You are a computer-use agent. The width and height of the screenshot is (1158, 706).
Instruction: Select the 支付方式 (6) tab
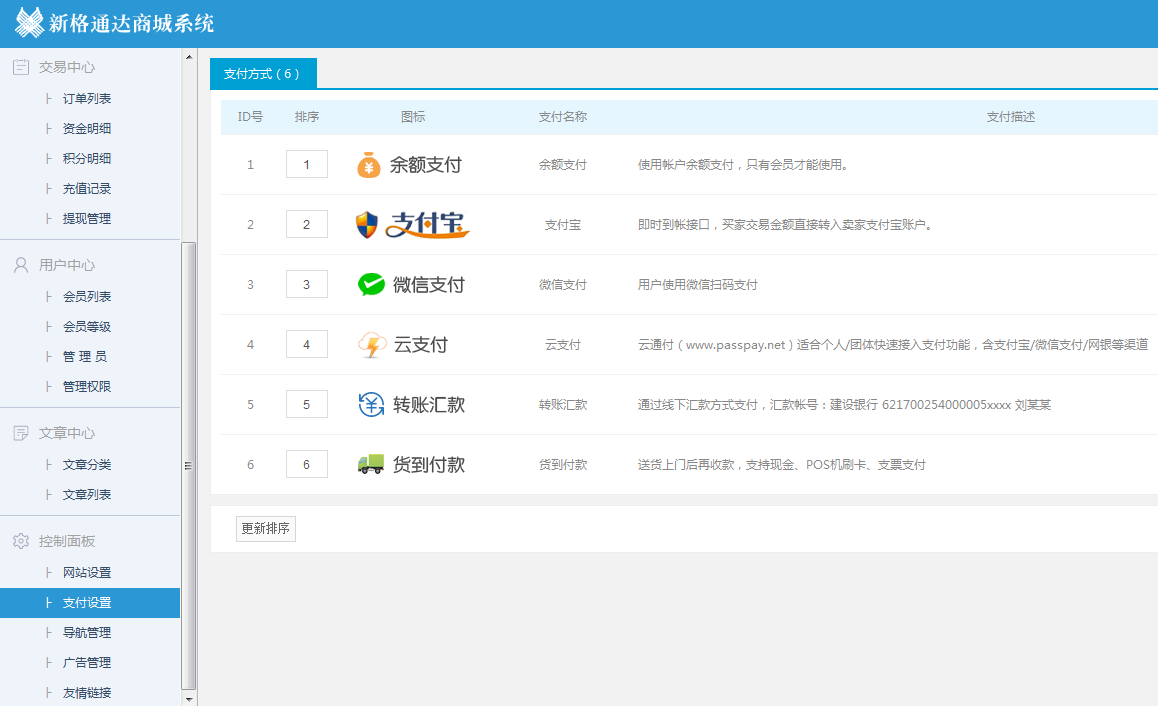point(262,74)
